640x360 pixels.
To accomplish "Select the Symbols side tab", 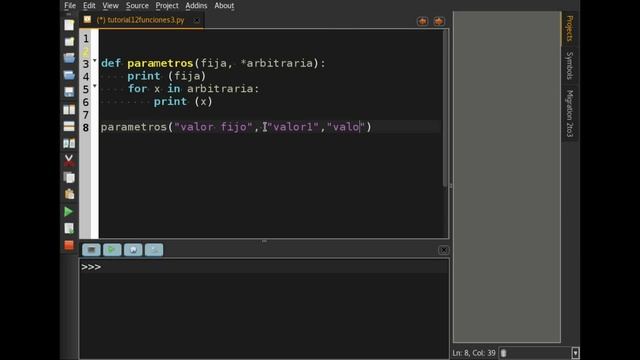I will coord(570,66).
